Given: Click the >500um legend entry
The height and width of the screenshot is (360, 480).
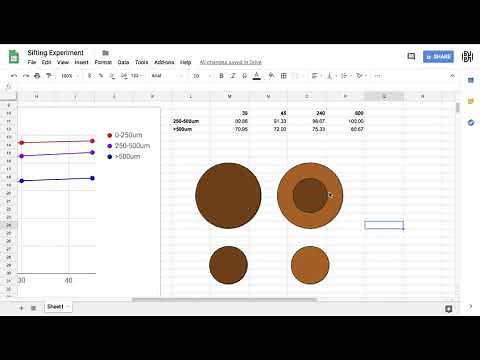Looking at the screenshot, I should 124,156.
